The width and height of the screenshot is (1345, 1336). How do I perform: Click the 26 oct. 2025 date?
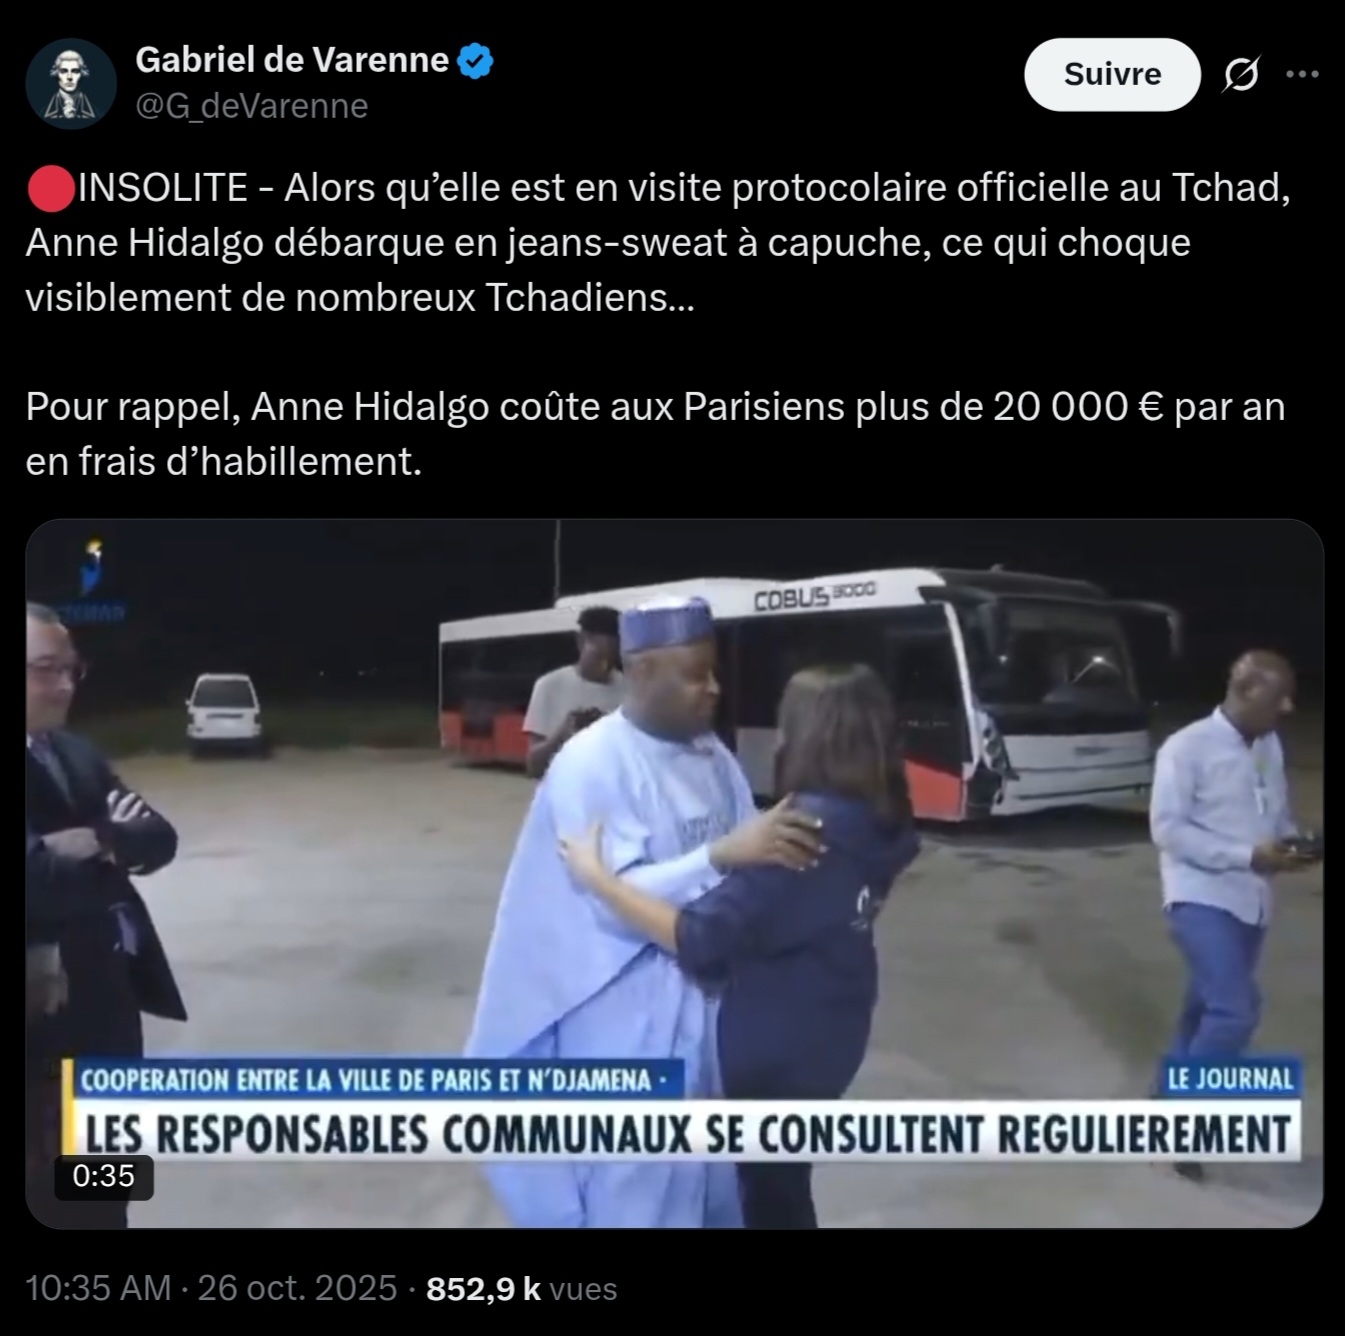[x=297, y=1288]
